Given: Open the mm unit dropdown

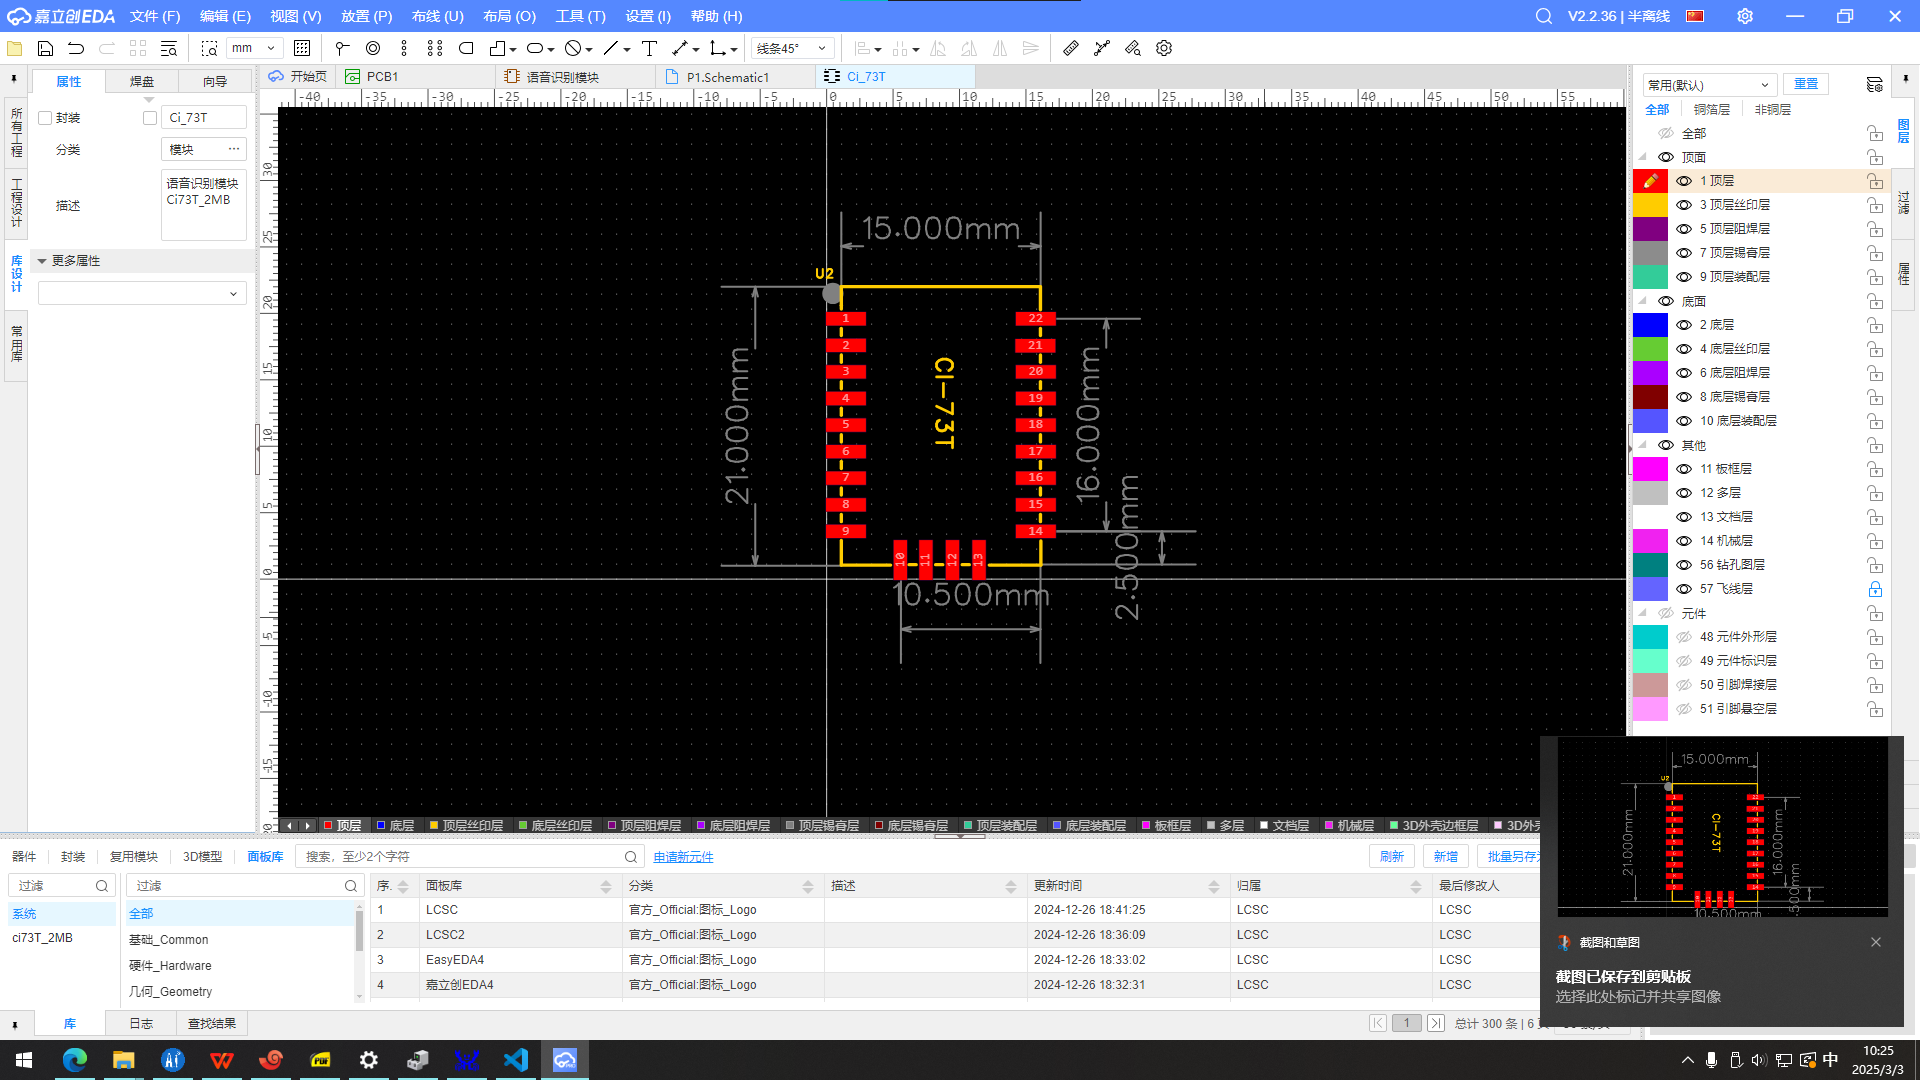Looking at the screenshot, I should point(256,48).
